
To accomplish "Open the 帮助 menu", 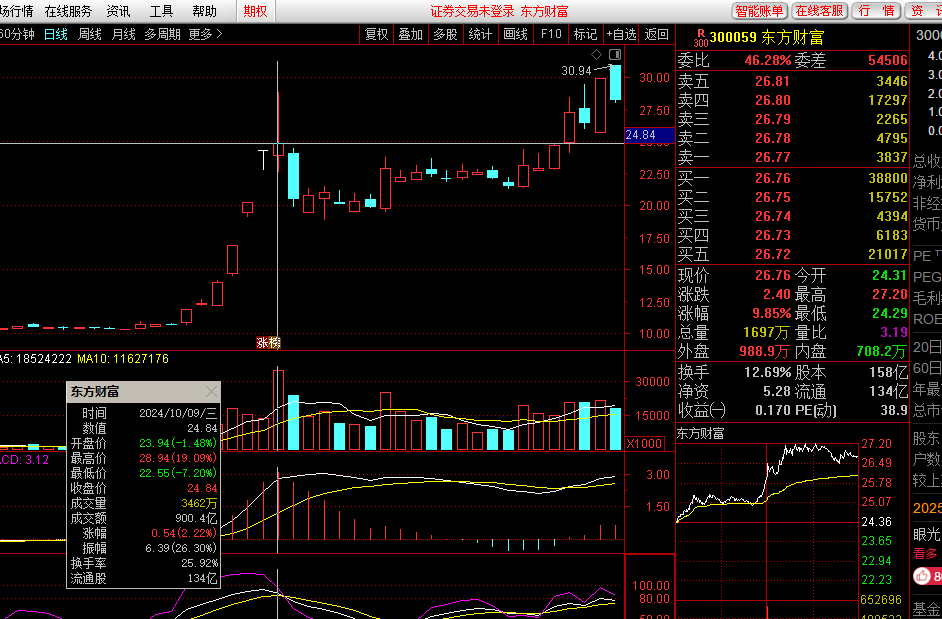I will (204, 11).
